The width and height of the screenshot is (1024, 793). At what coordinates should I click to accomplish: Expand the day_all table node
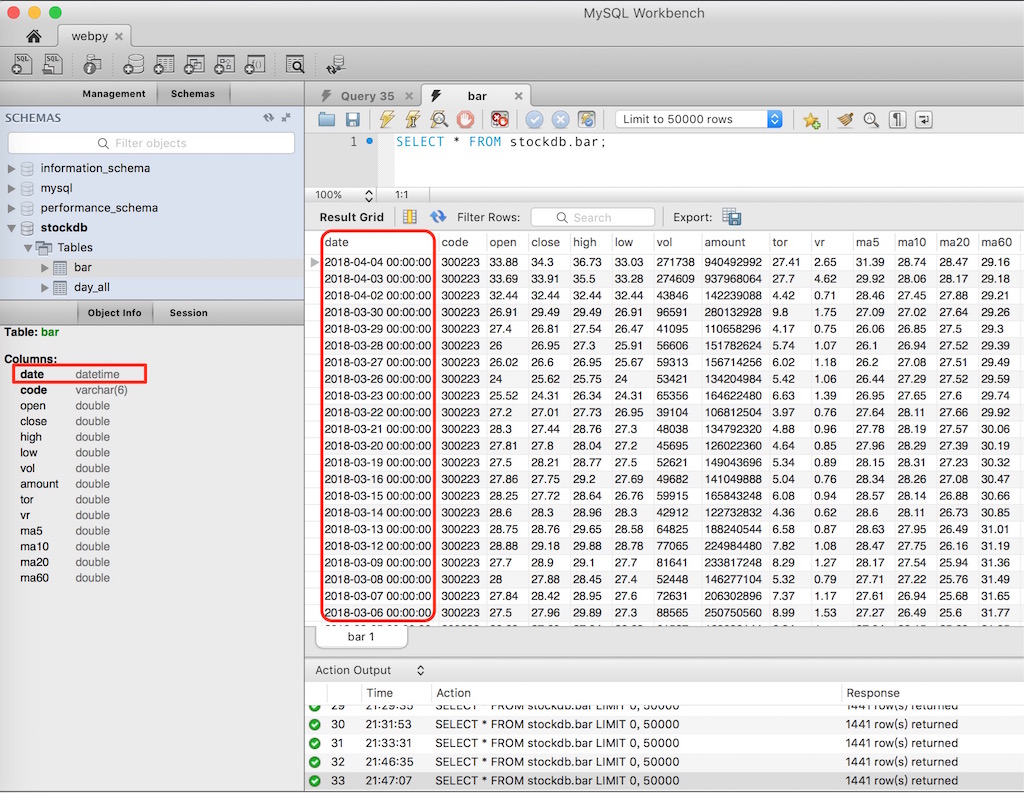[45, 287]
